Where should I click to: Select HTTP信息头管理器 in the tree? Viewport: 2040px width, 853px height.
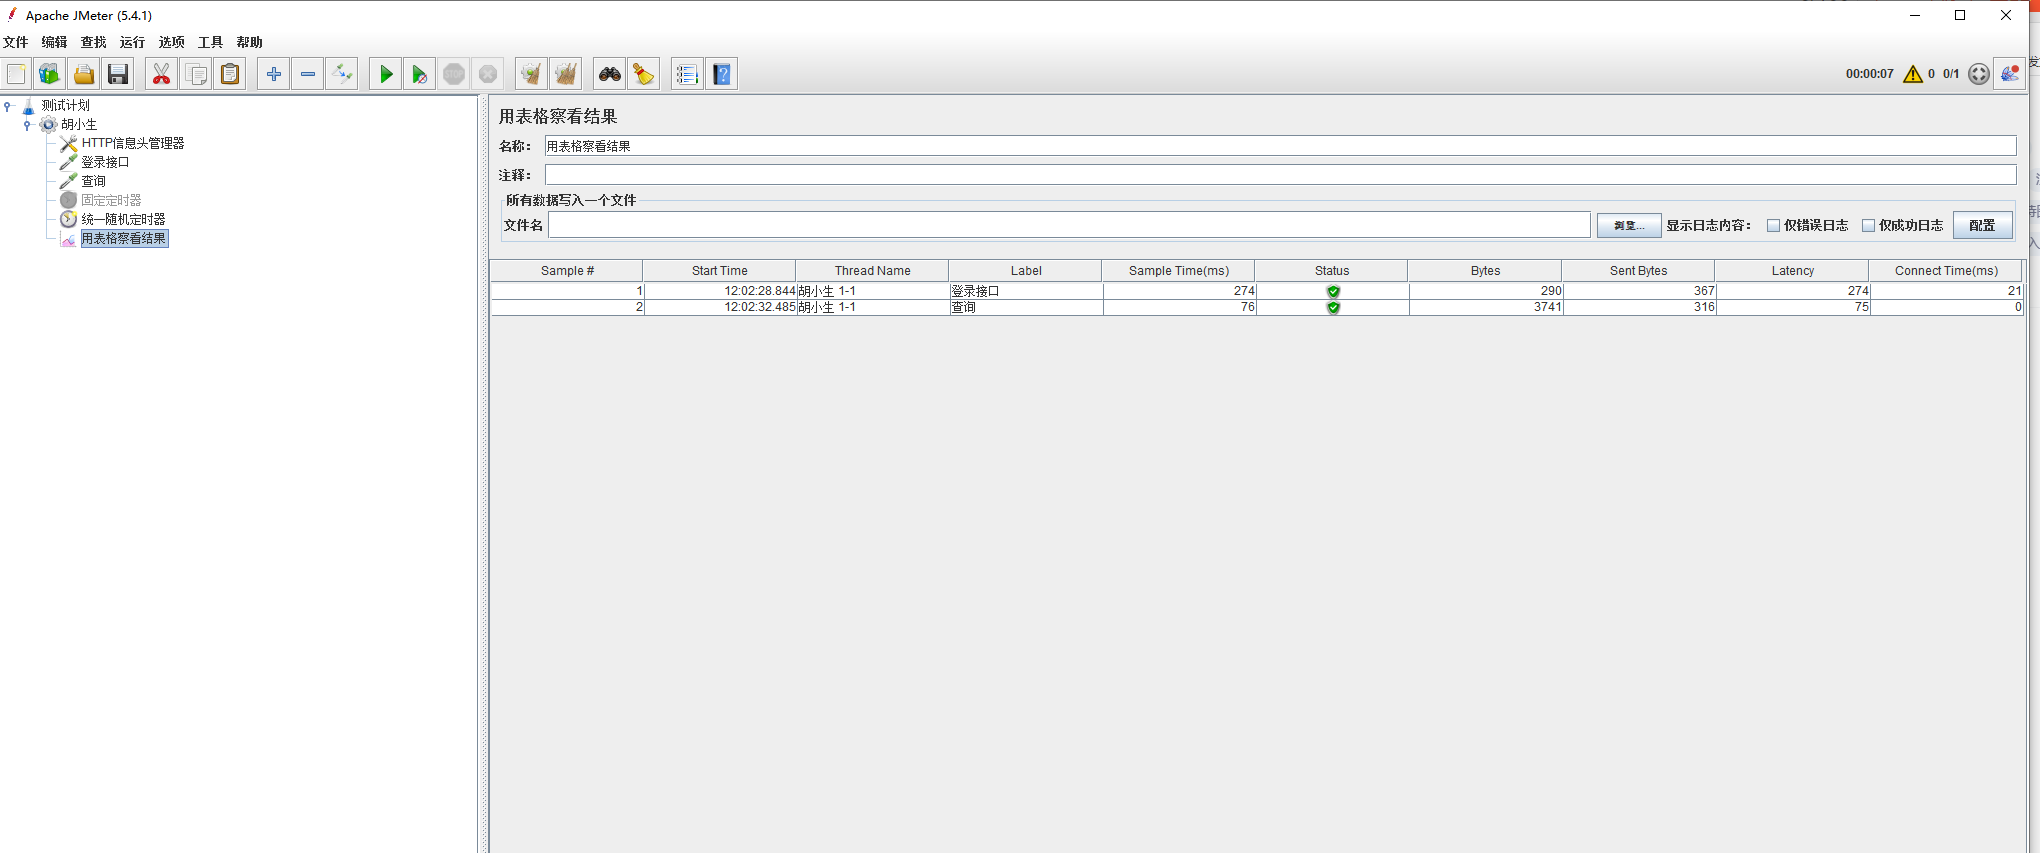133,143
